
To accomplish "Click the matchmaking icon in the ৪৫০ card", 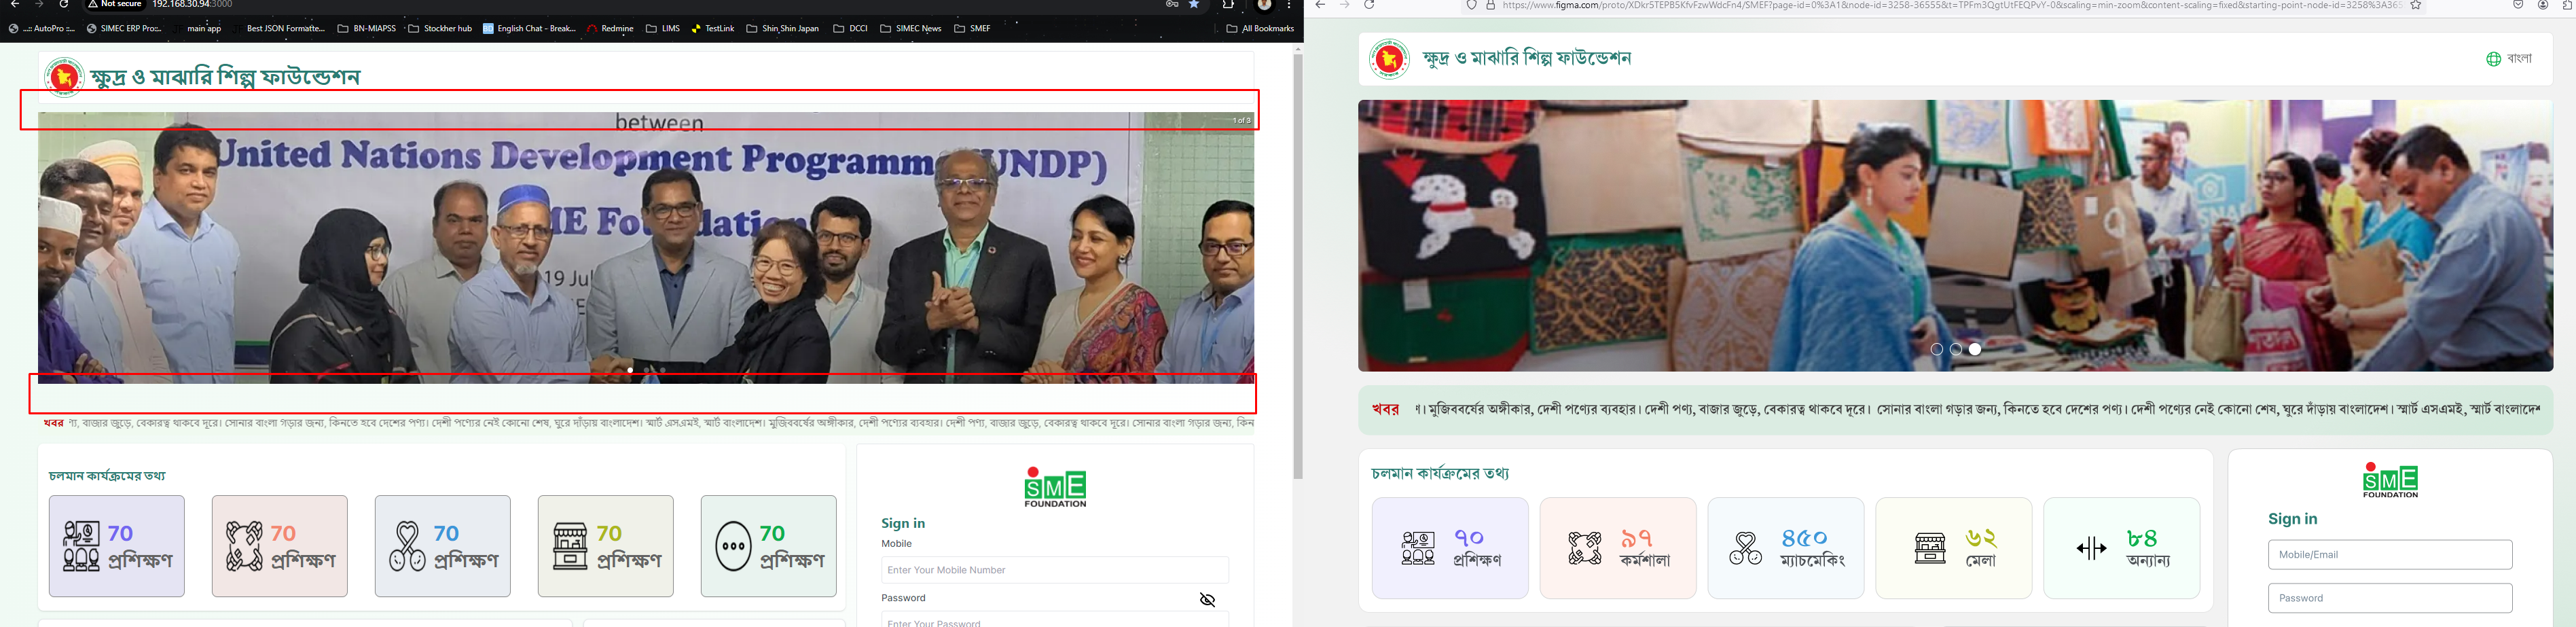I will click(1745, 548).
